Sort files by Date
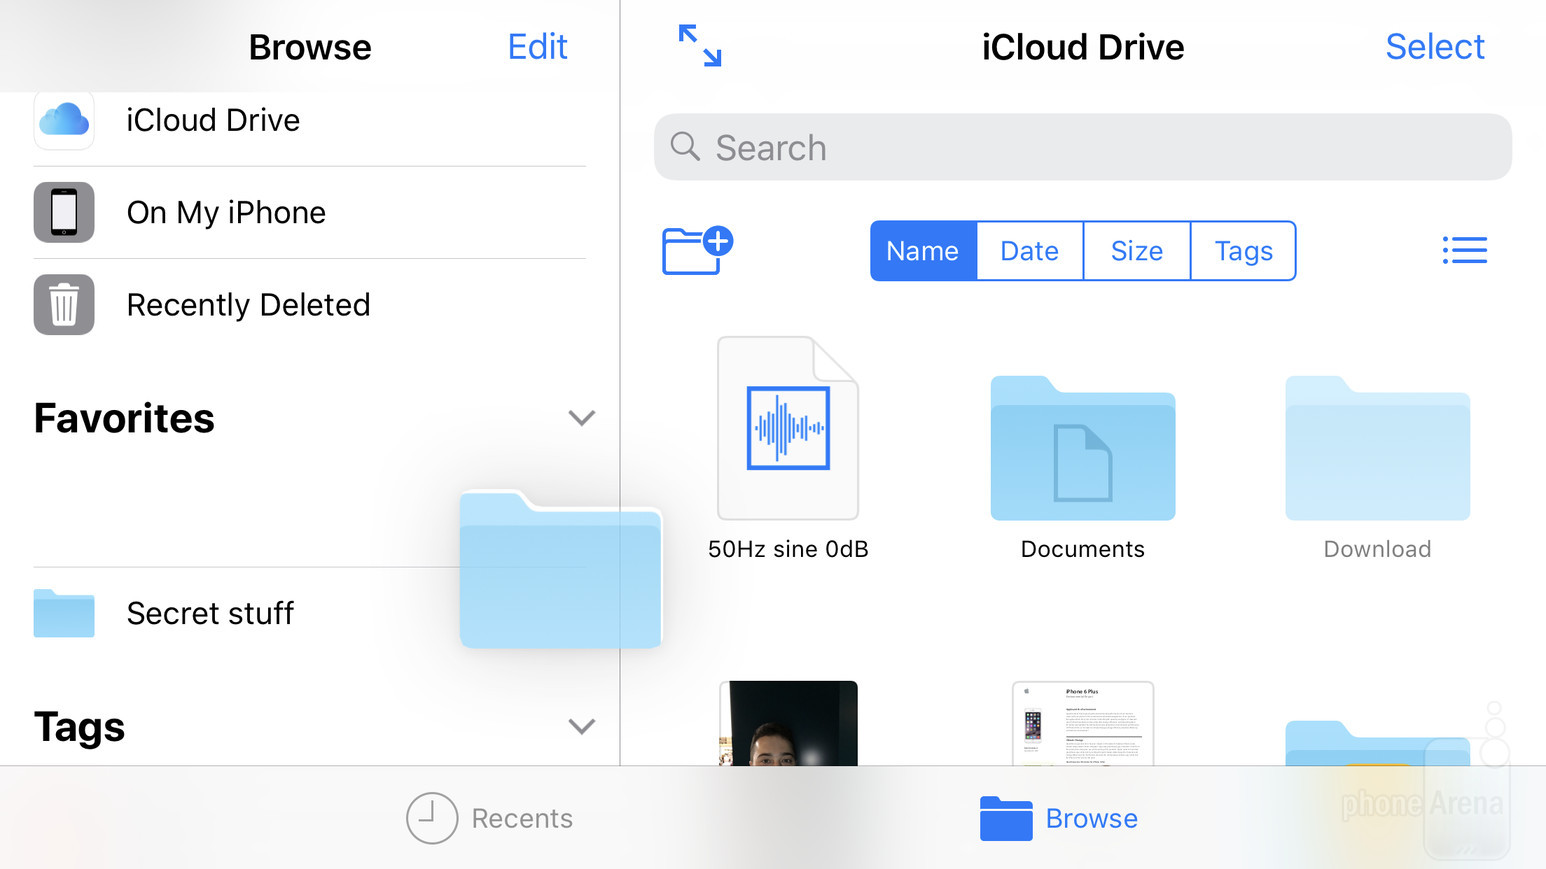Screen dimensions: 1546x869 pyautogui.click(x=1029, y=251)
